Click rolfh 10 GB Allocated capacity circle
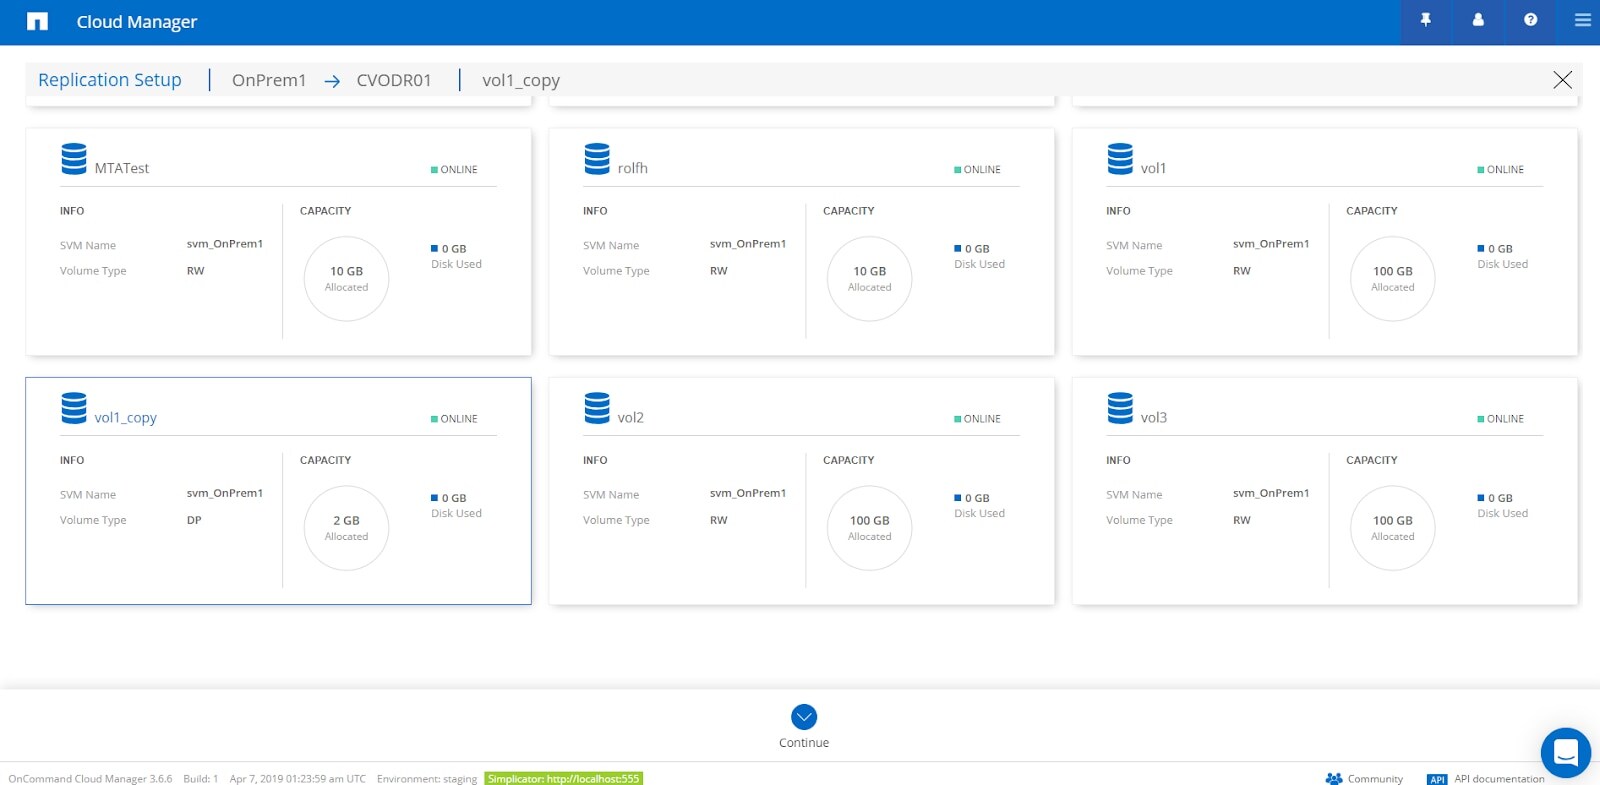Screen dimensions: 1600x785 pyautogui.click(x=870, y=279)
